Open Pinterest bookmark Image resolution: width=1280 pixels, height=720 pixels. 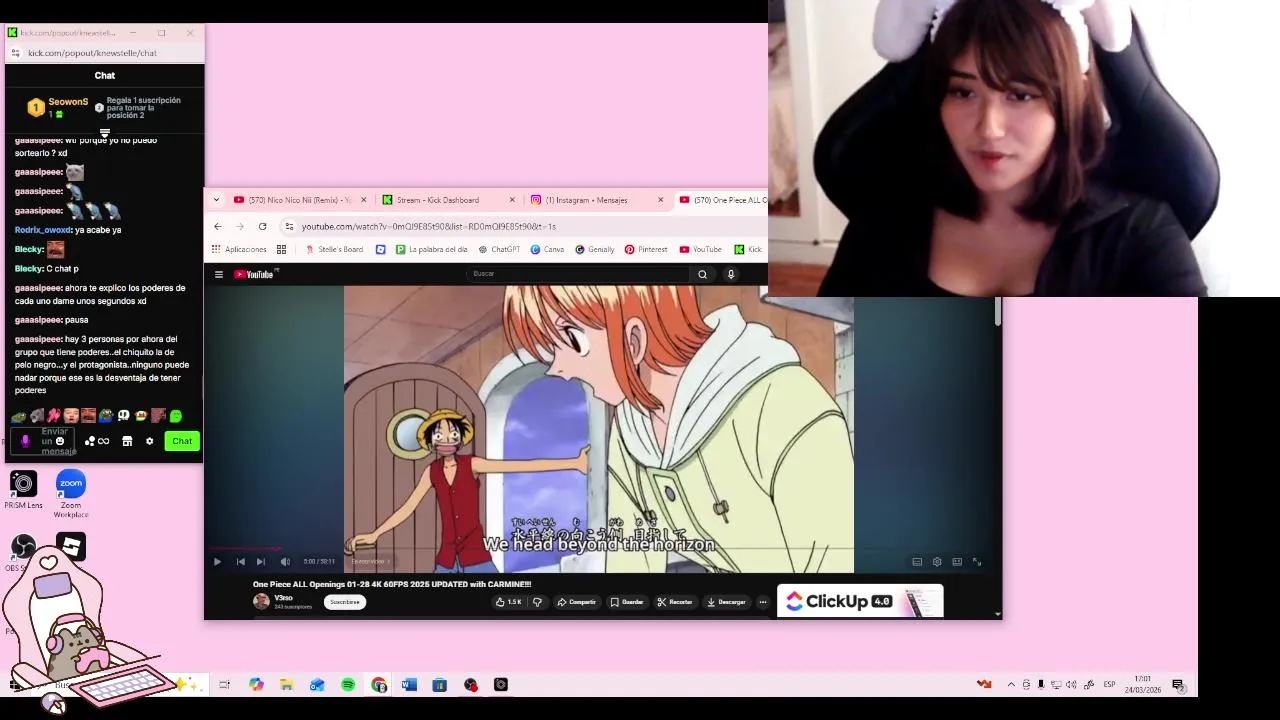646,249
